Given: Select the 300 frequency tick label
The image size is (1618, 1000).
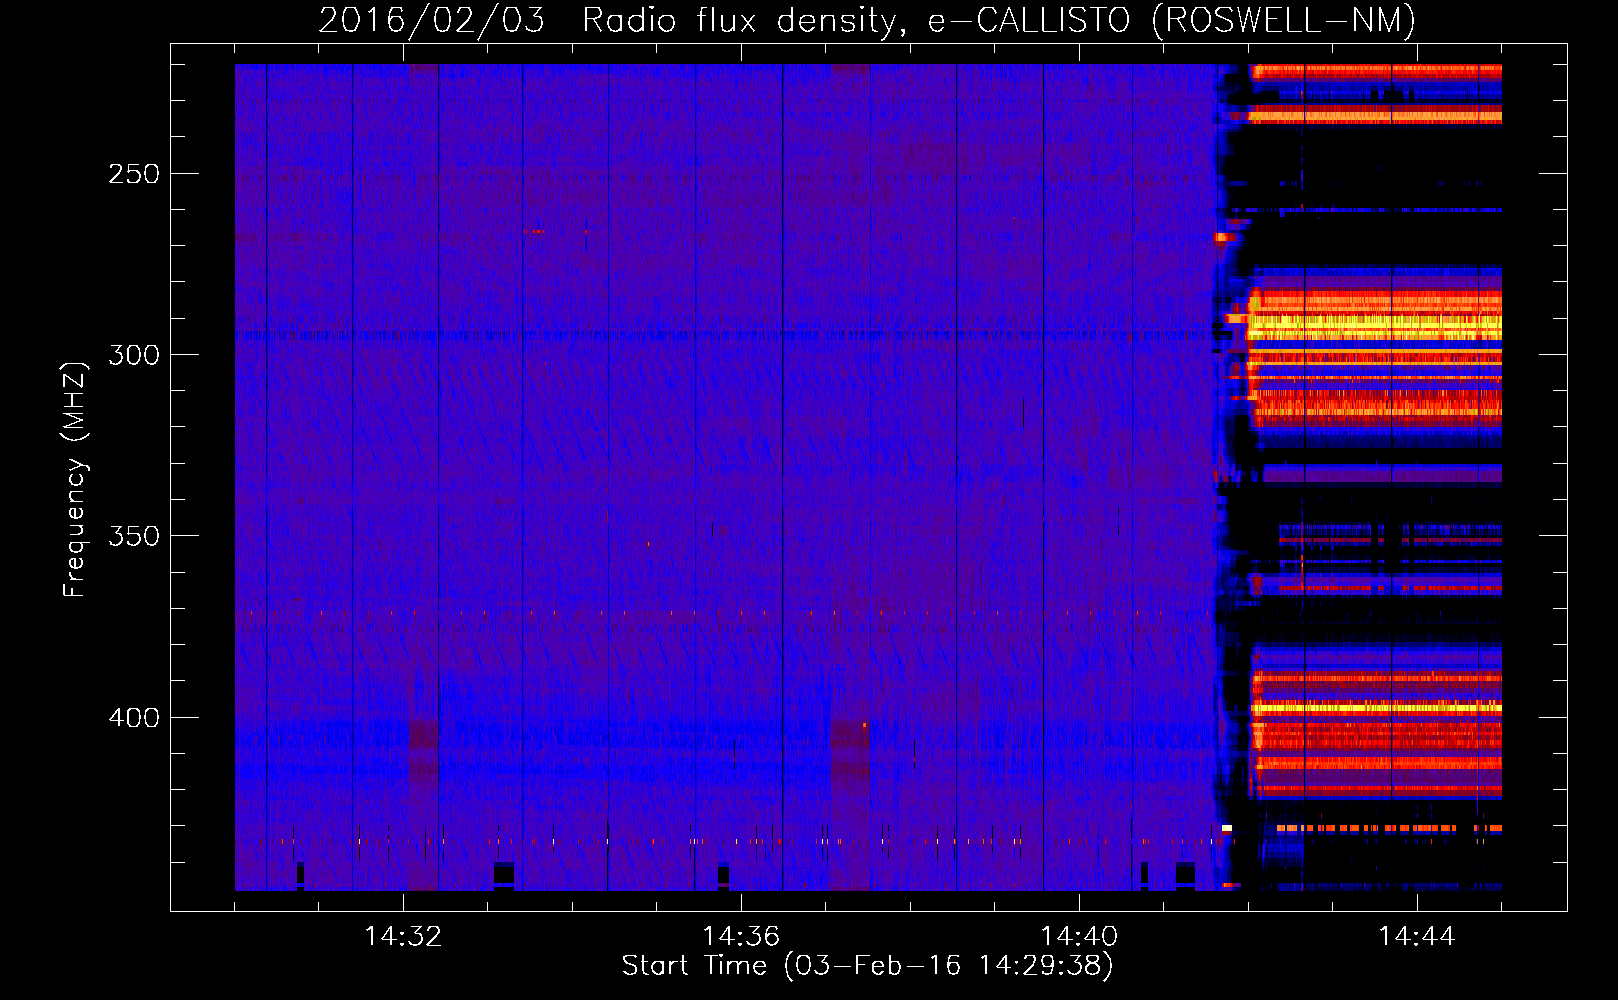Looking at the screenshot, I should point(134,355).
